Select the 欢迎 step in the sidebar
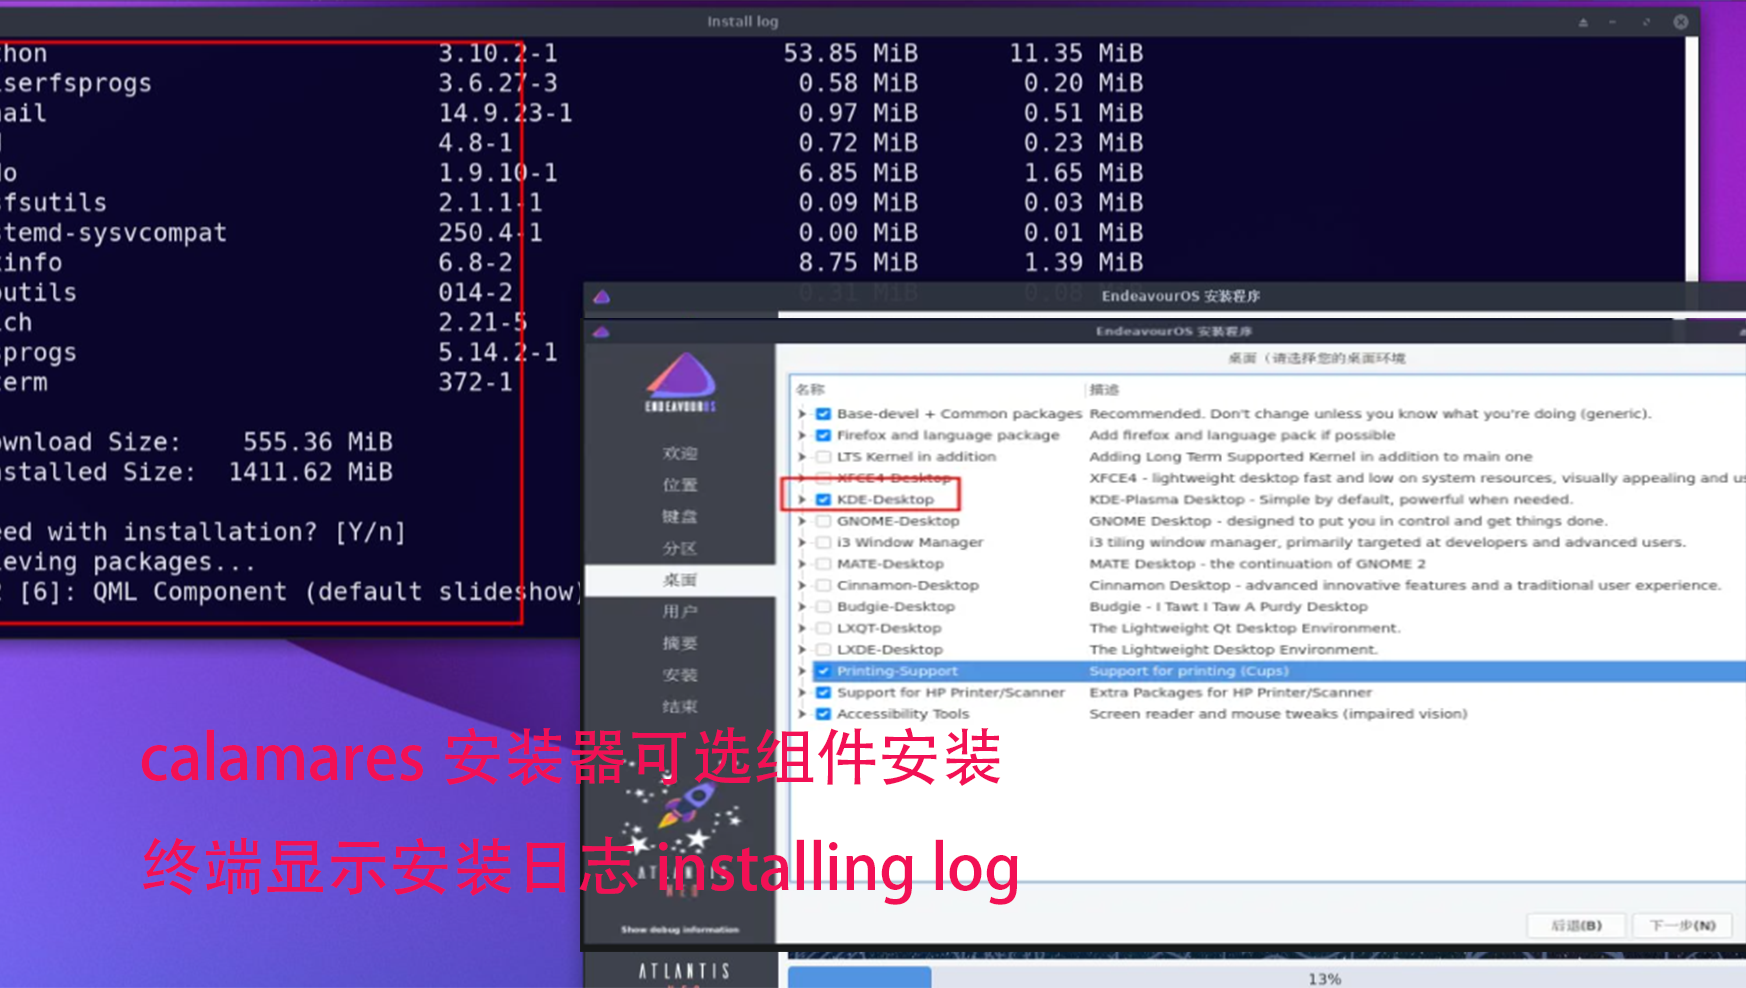 (x=680, y=453)
